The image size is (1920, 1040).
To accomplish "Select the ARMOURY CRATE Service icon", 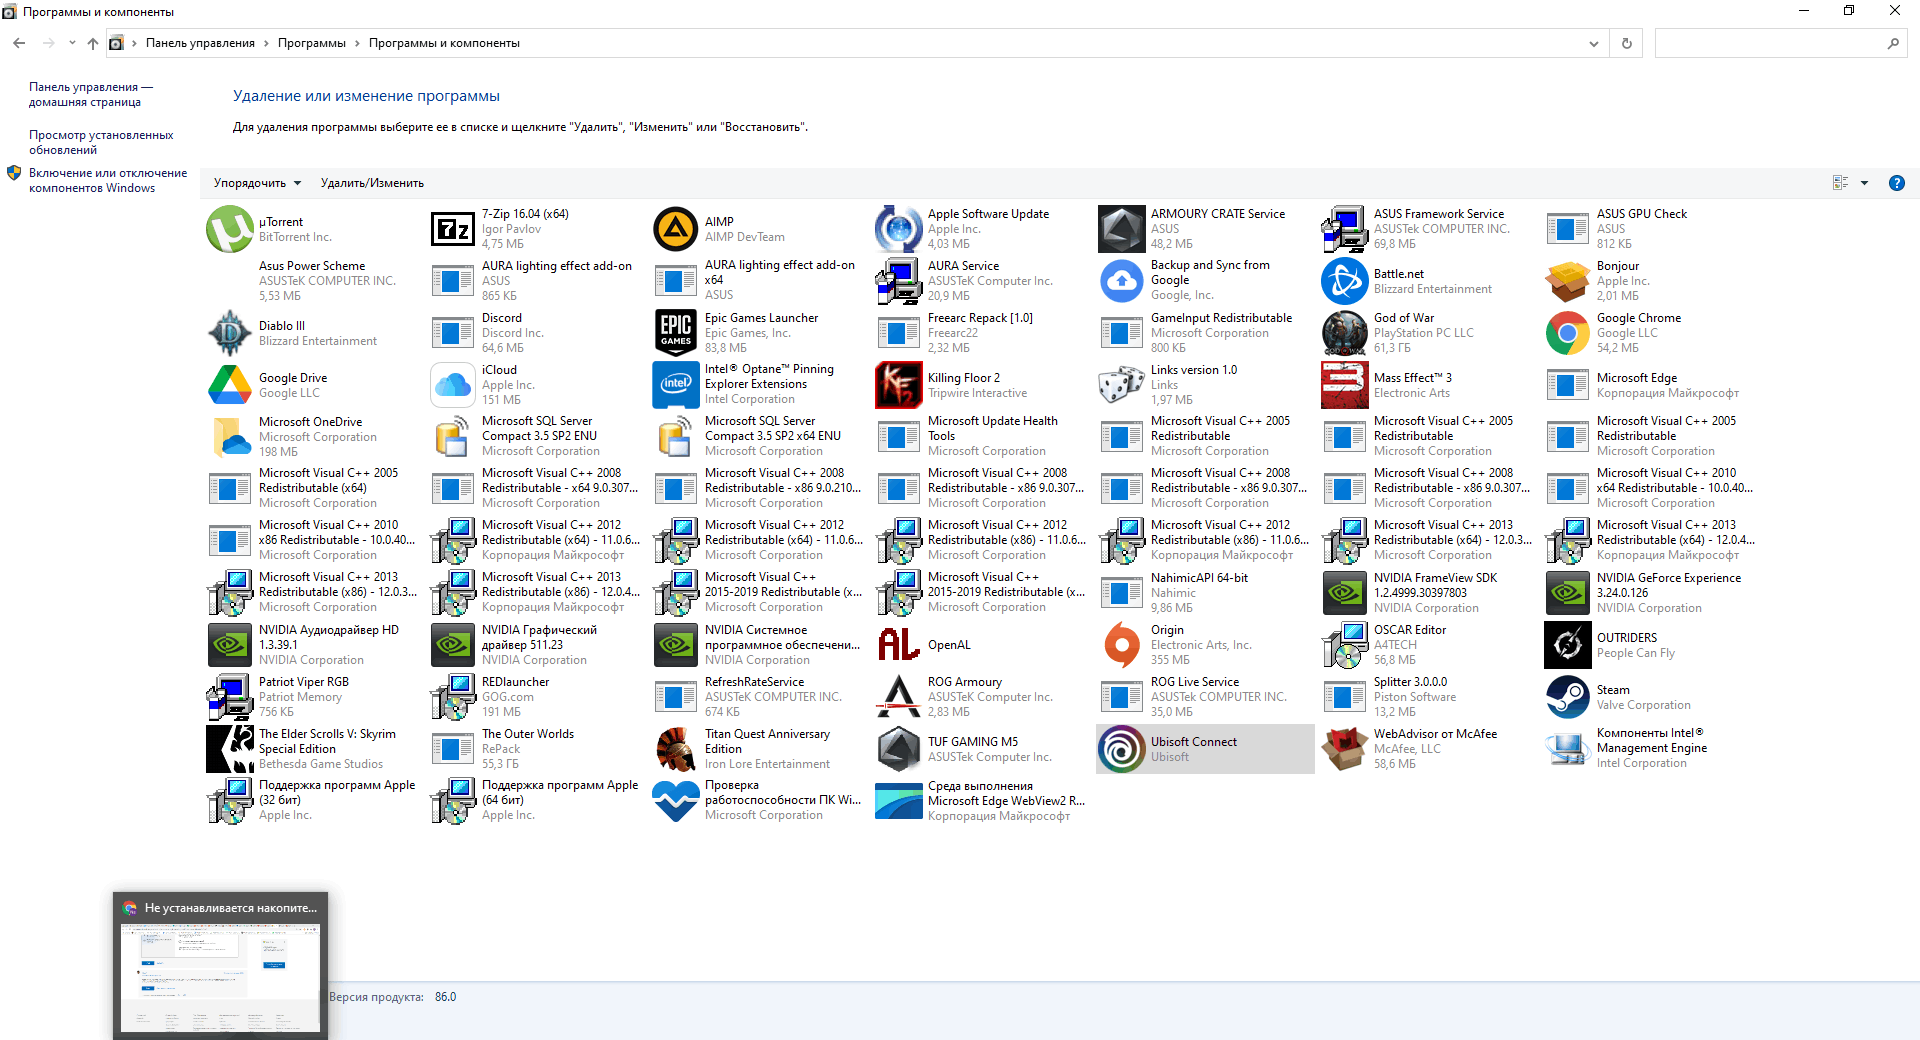I will [x=1122, y=229].
